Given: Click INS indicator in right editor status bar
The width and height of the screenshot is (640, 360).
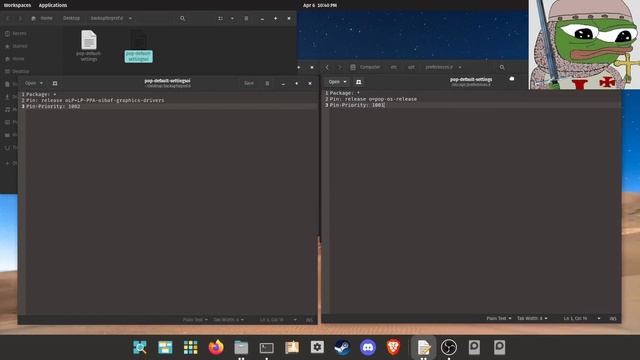Looking at the screenshot, I should pos(613,318).
